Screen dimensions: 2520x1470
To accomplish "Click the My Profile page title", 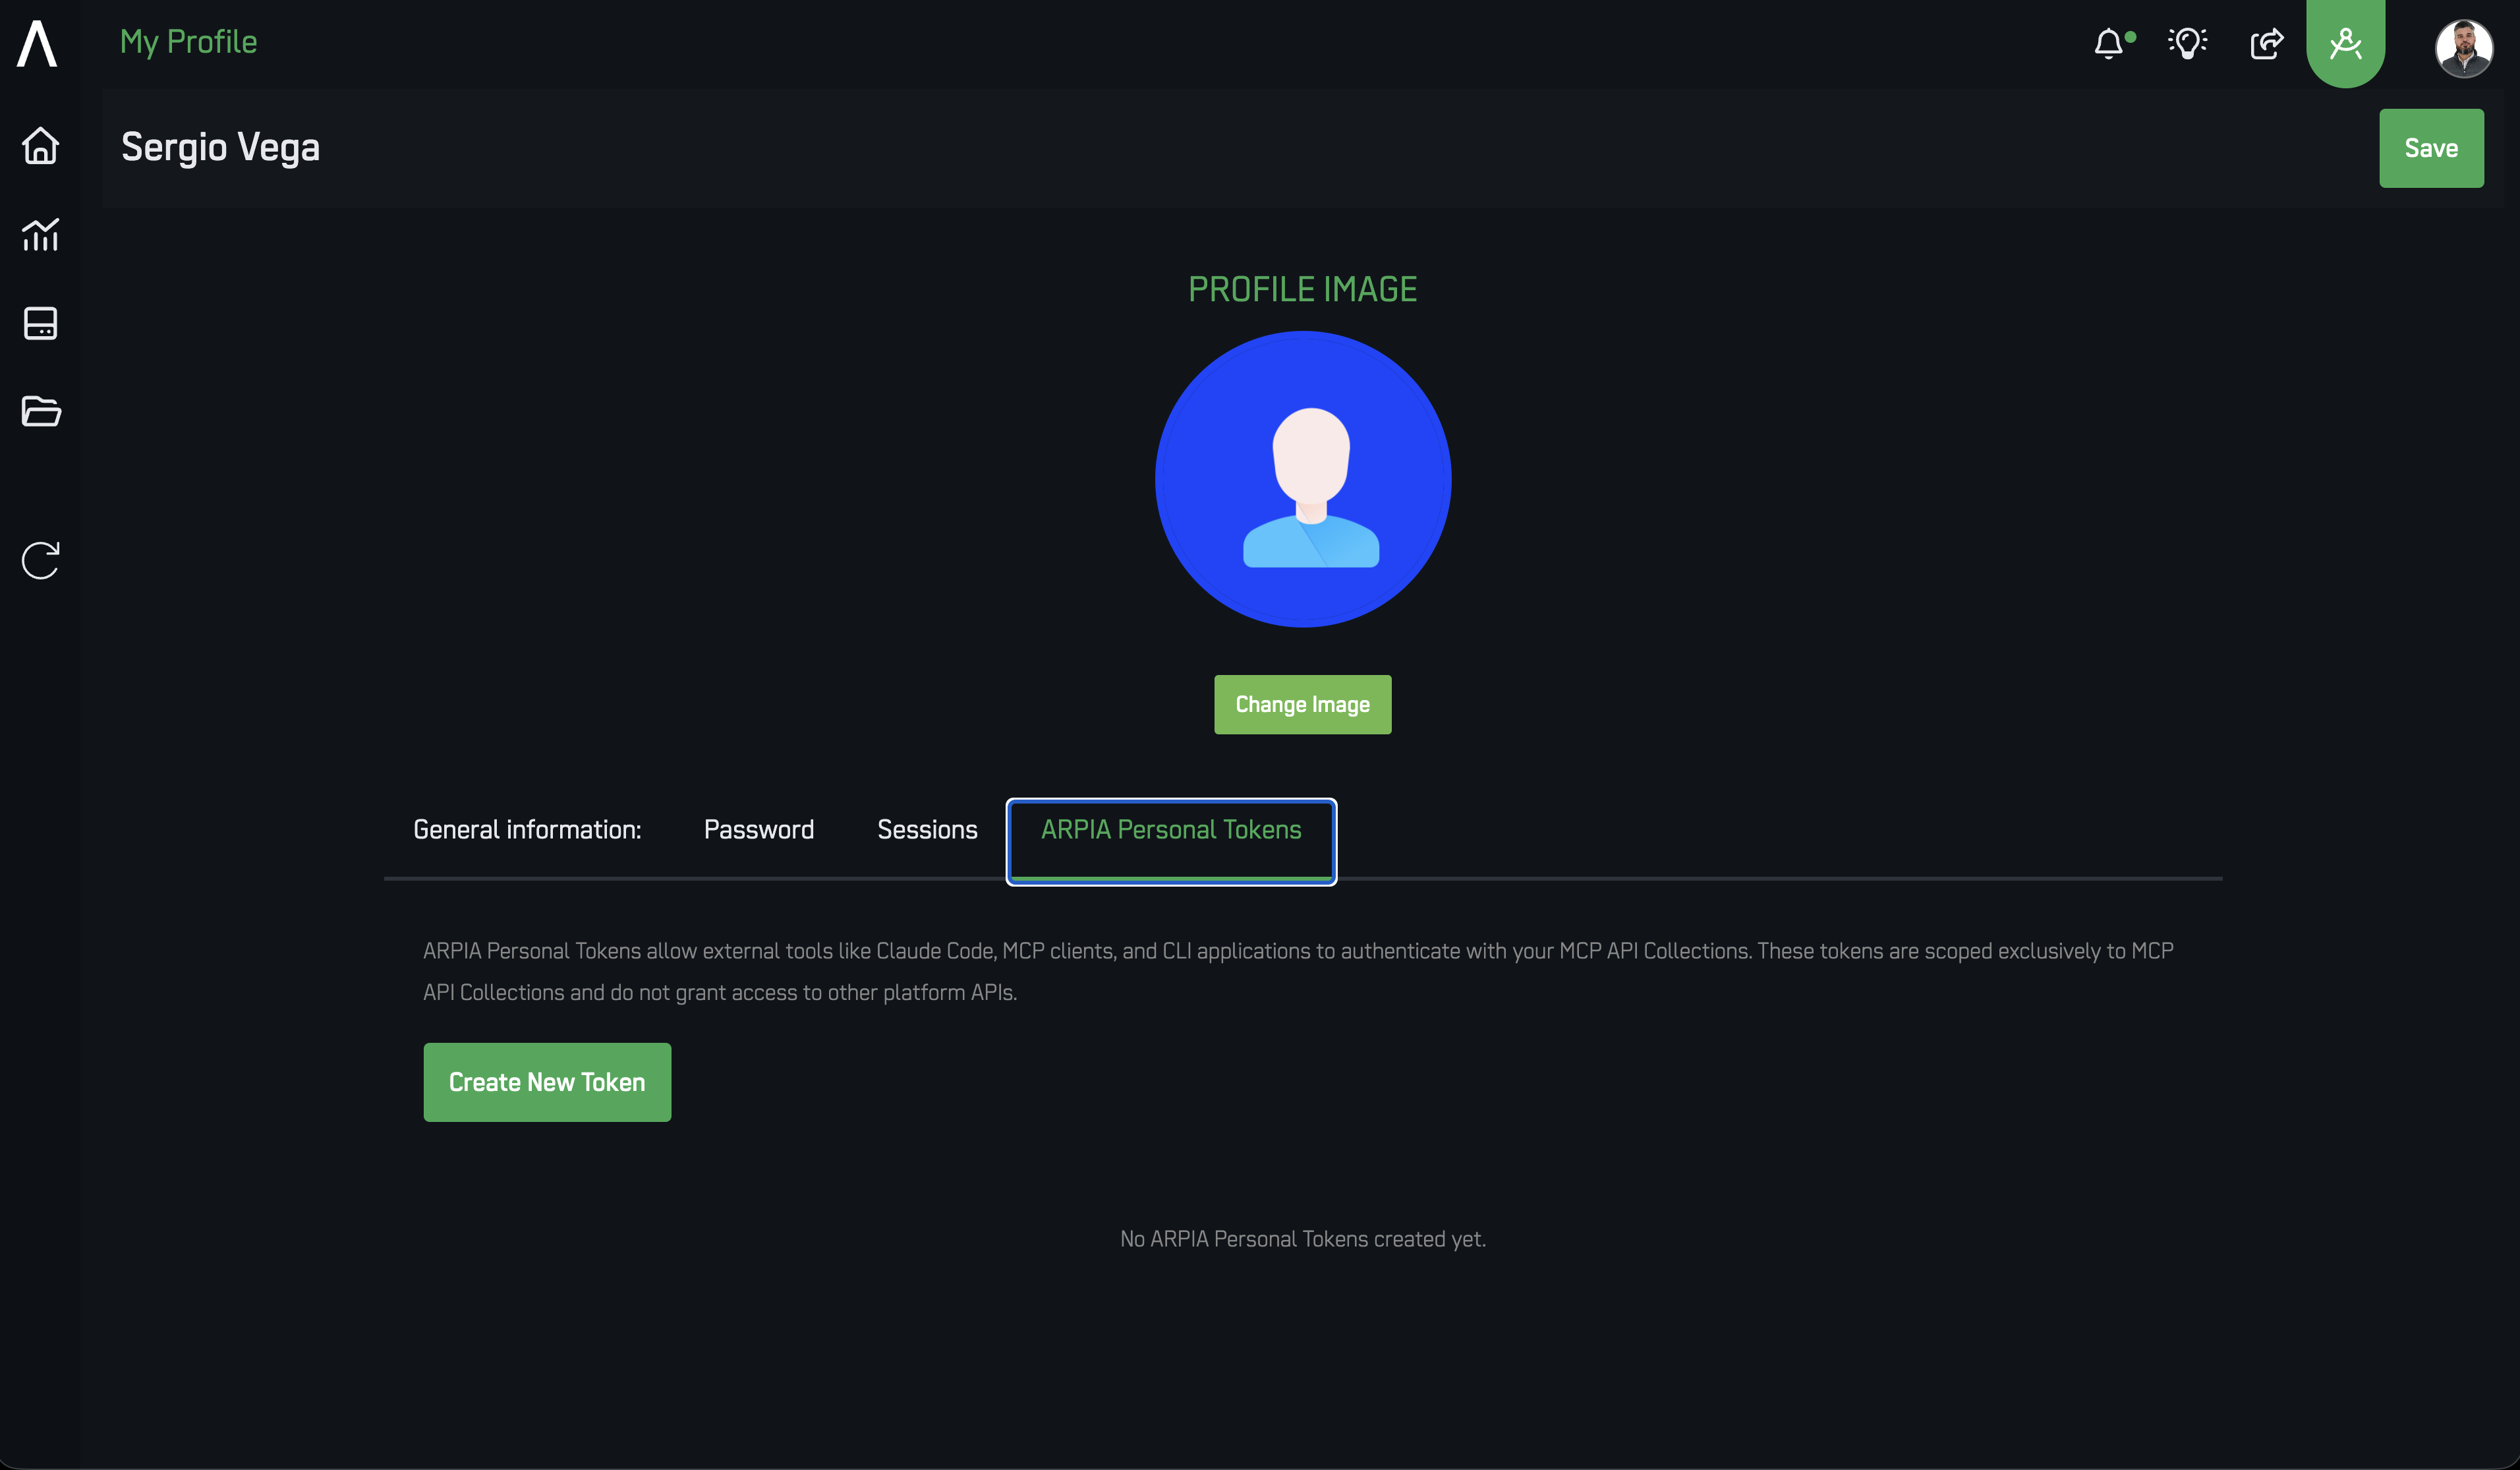I will point(189,42).
